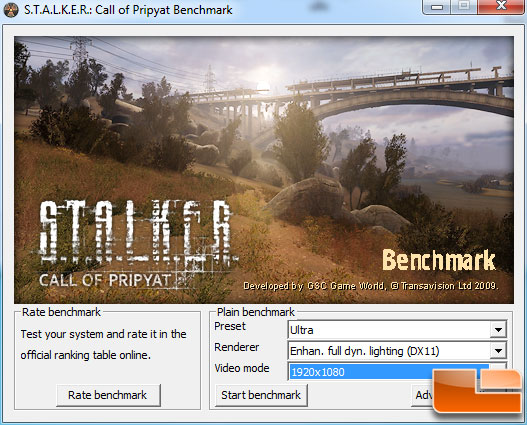
Task: Minimize the benchmark window
Action: click(x=436, y=6)
